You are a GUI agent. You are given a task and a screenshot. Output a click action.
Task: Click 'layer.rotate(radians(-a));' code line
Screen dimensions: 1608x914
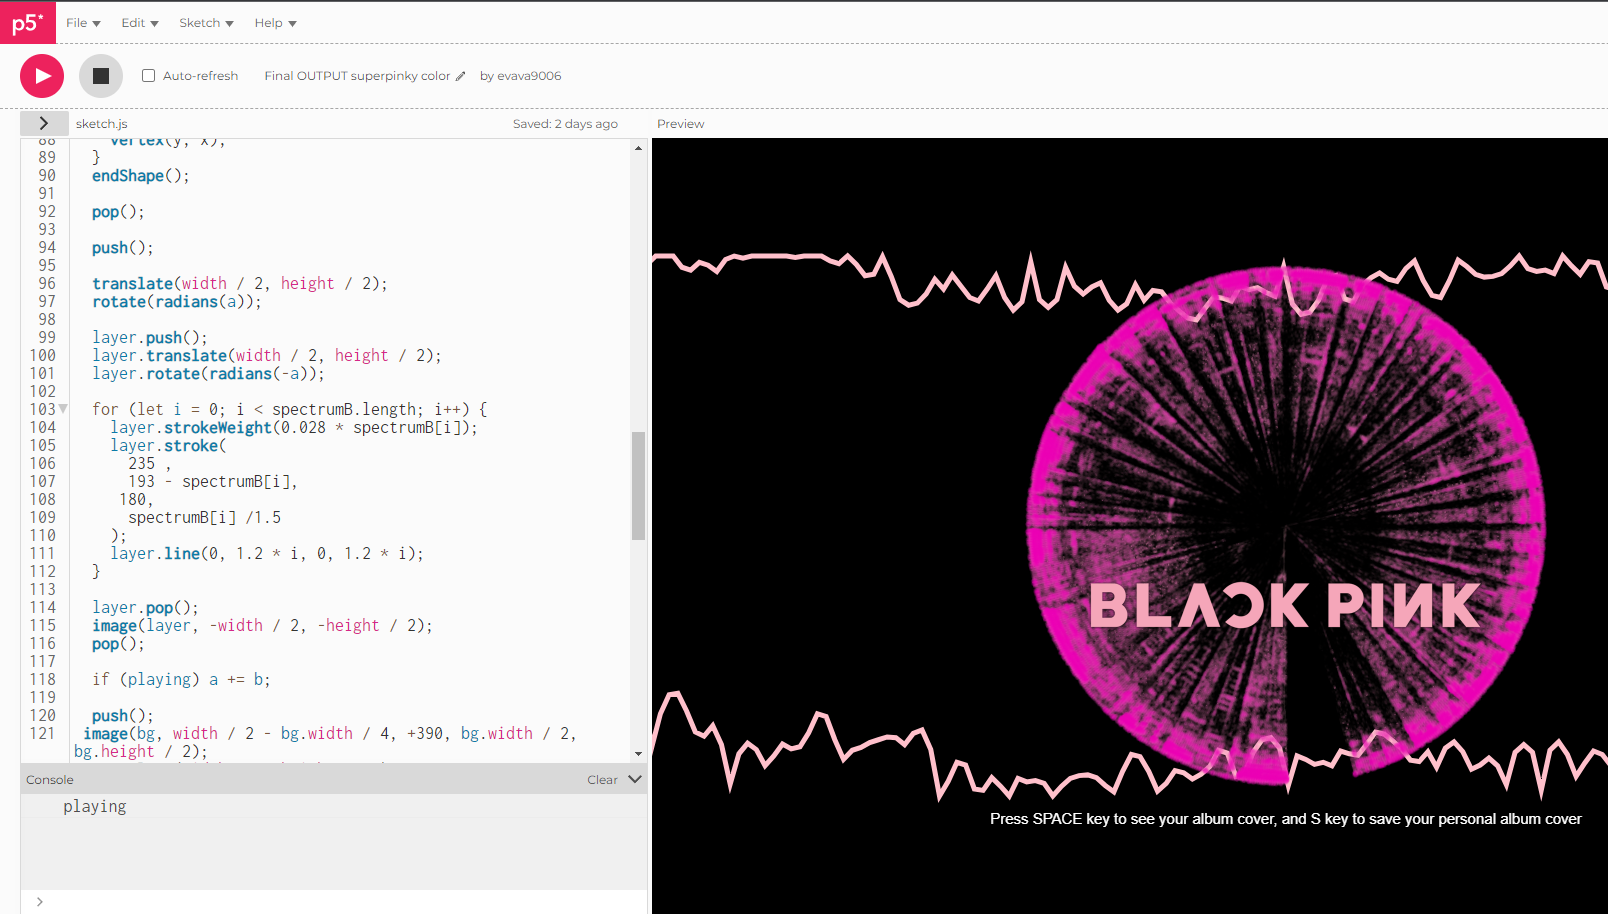[x=208, y=374]
